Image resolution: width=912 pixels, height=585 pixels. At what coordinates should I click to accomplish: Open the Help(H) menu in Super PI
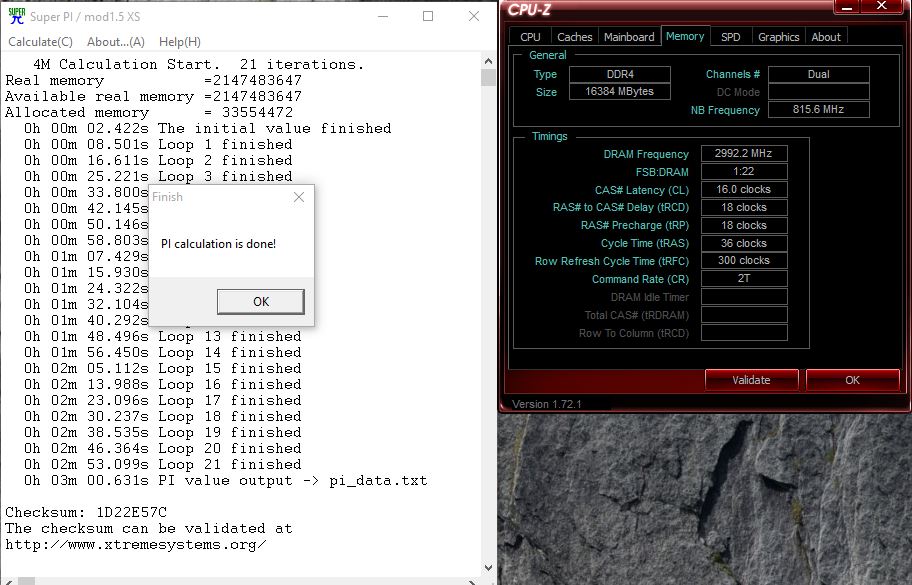(x=180, y=42)
